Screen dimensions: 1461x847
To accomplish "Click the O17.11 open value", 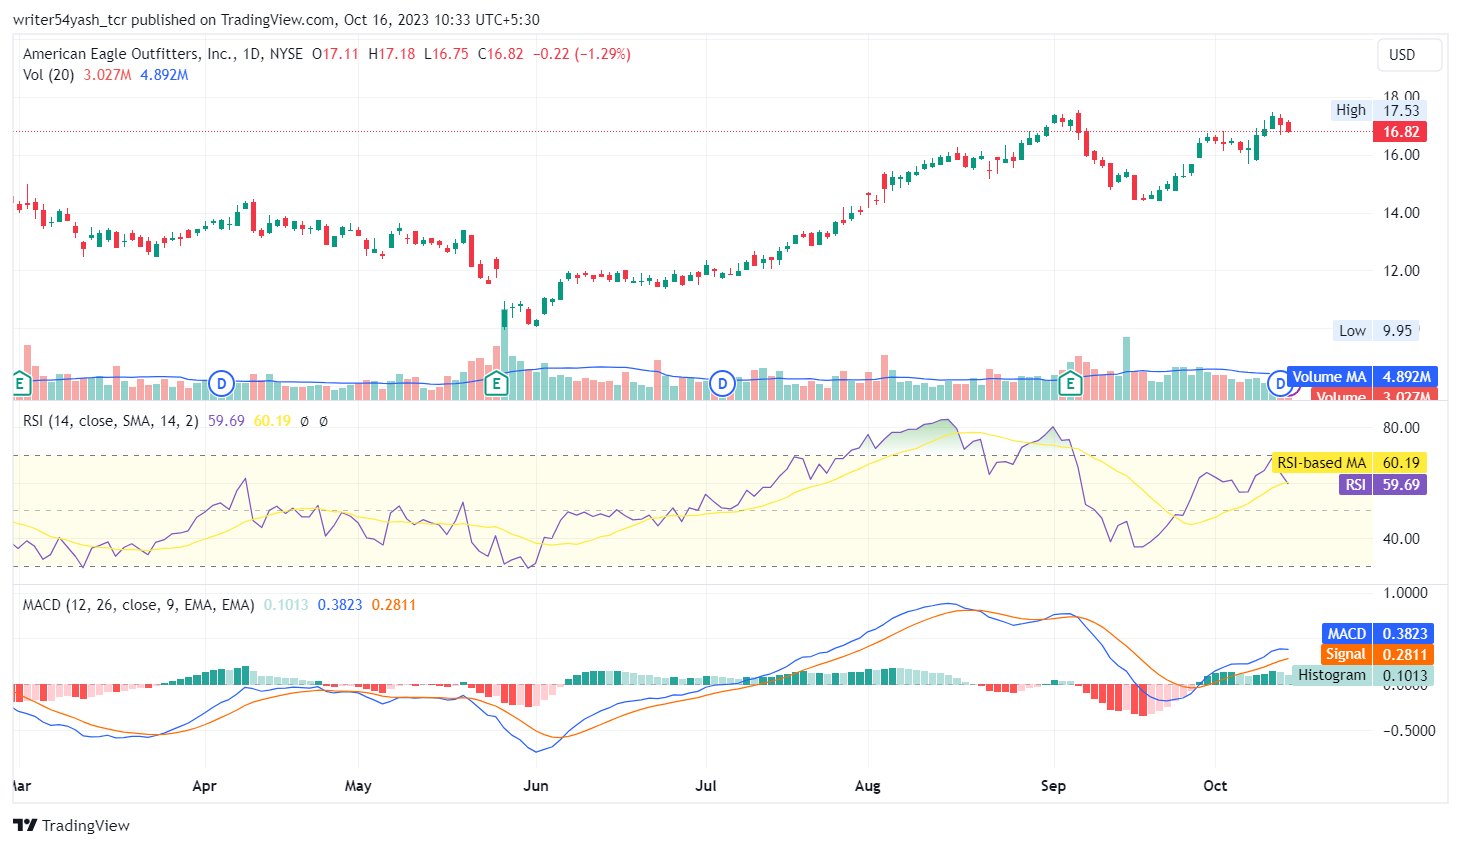I will click(335, 54).
